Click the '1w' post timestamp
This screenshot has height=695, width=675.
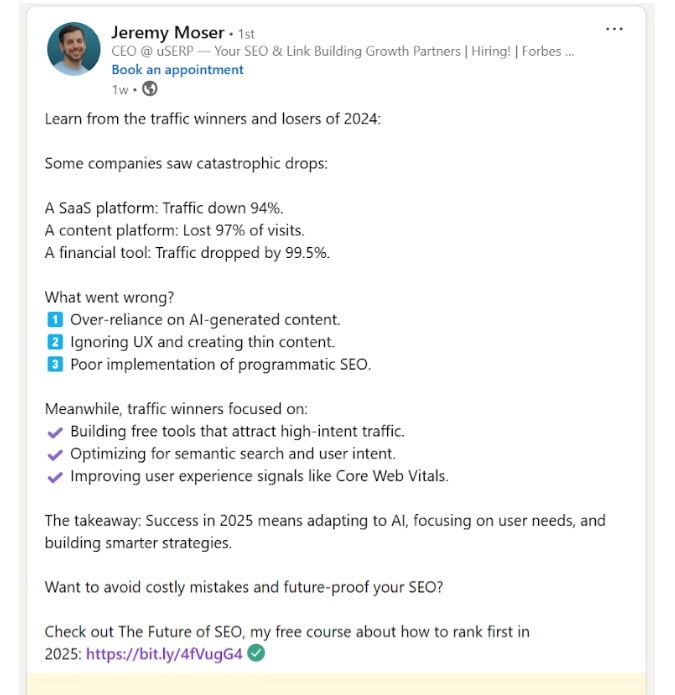[120, 89]
